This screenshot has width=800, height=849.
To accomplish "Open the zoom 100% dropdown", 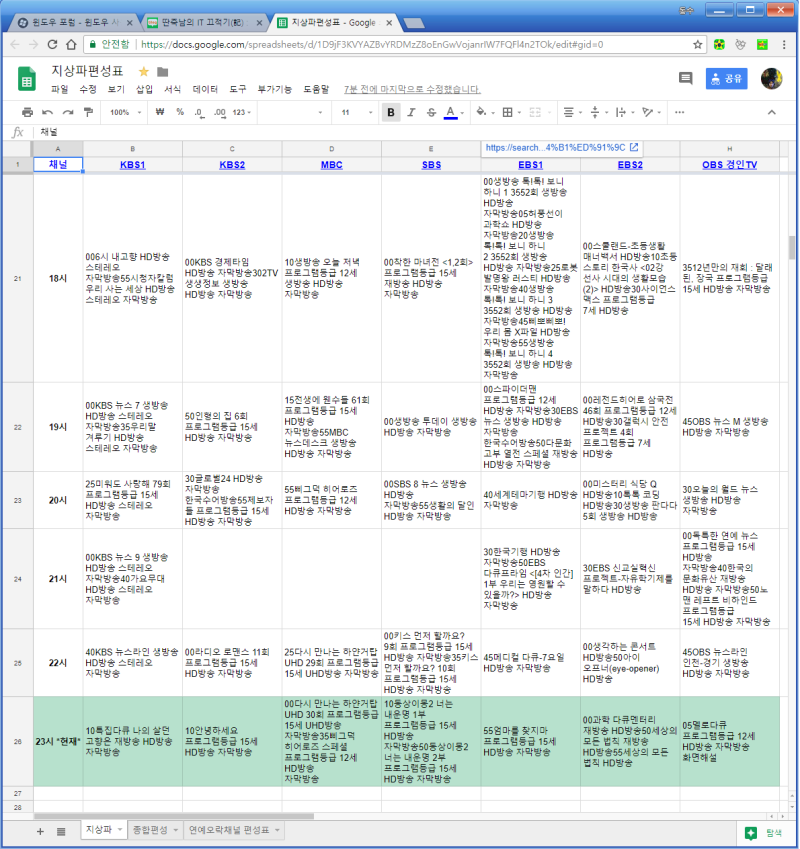I will [126, 112].
